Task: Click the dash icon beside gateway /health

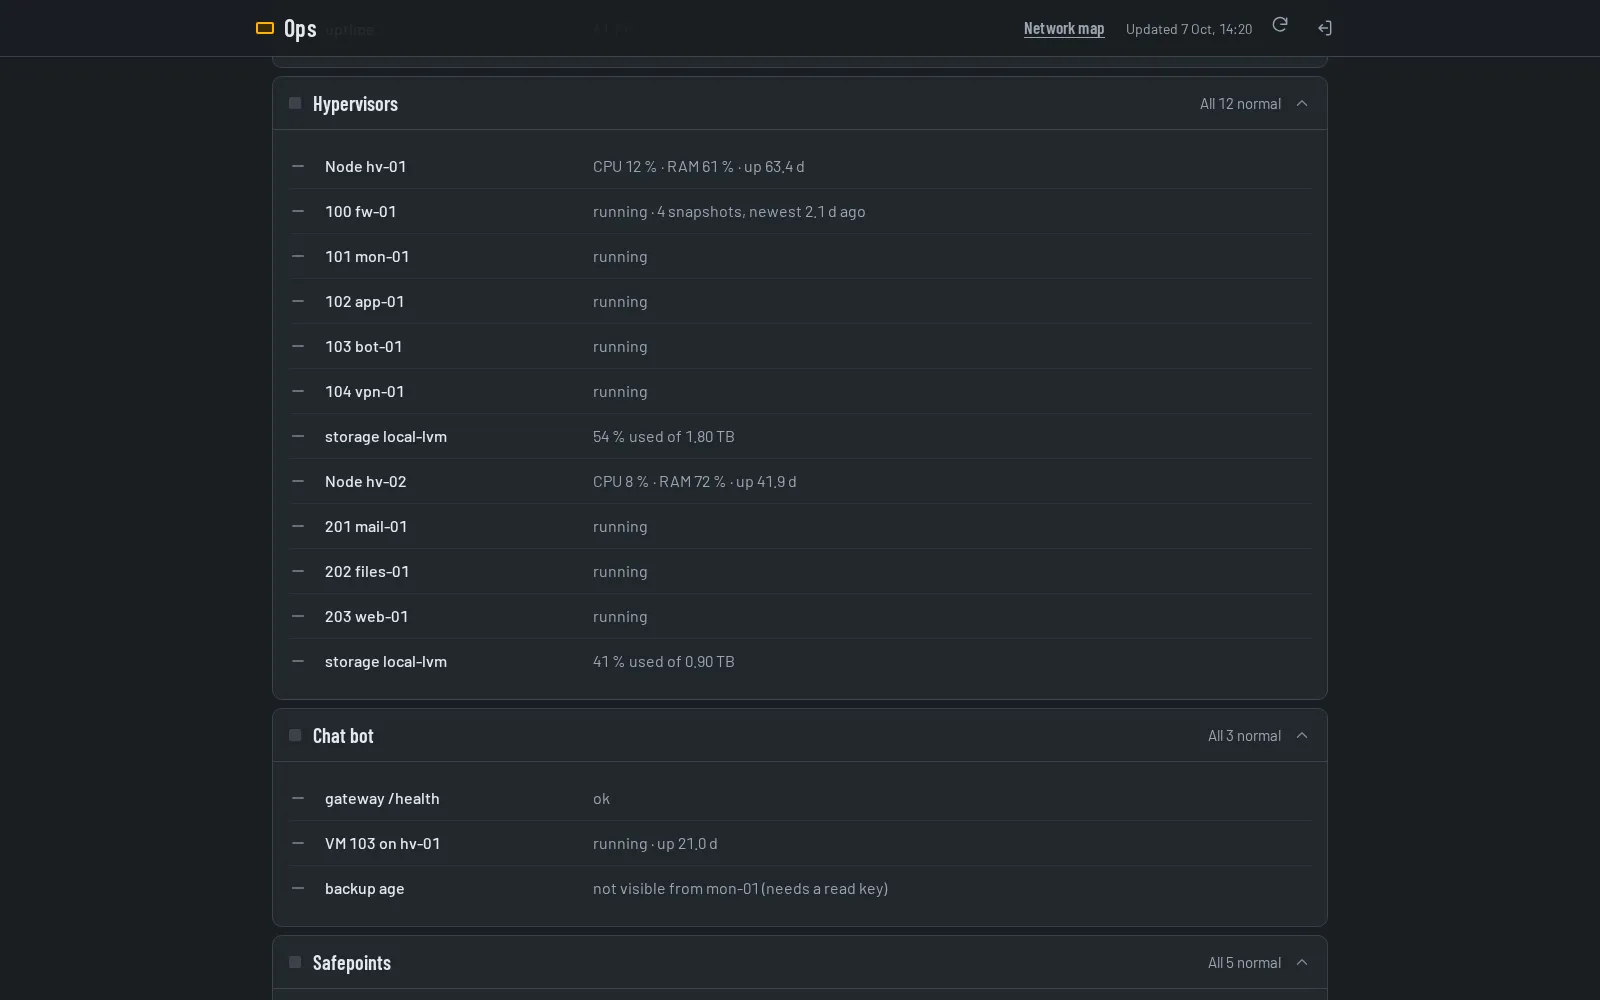Action: point(297,798)
